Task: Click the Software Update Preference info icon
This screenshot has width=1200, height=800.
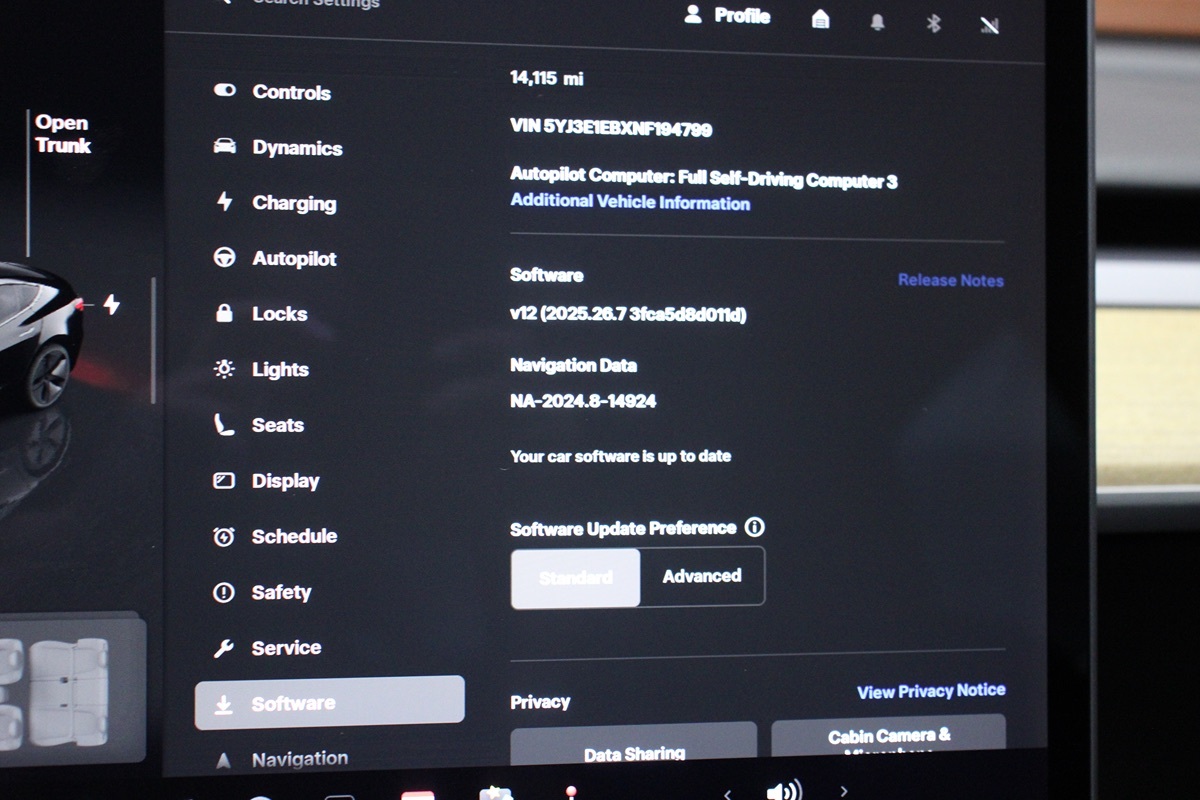Action: tap(755, 527)
